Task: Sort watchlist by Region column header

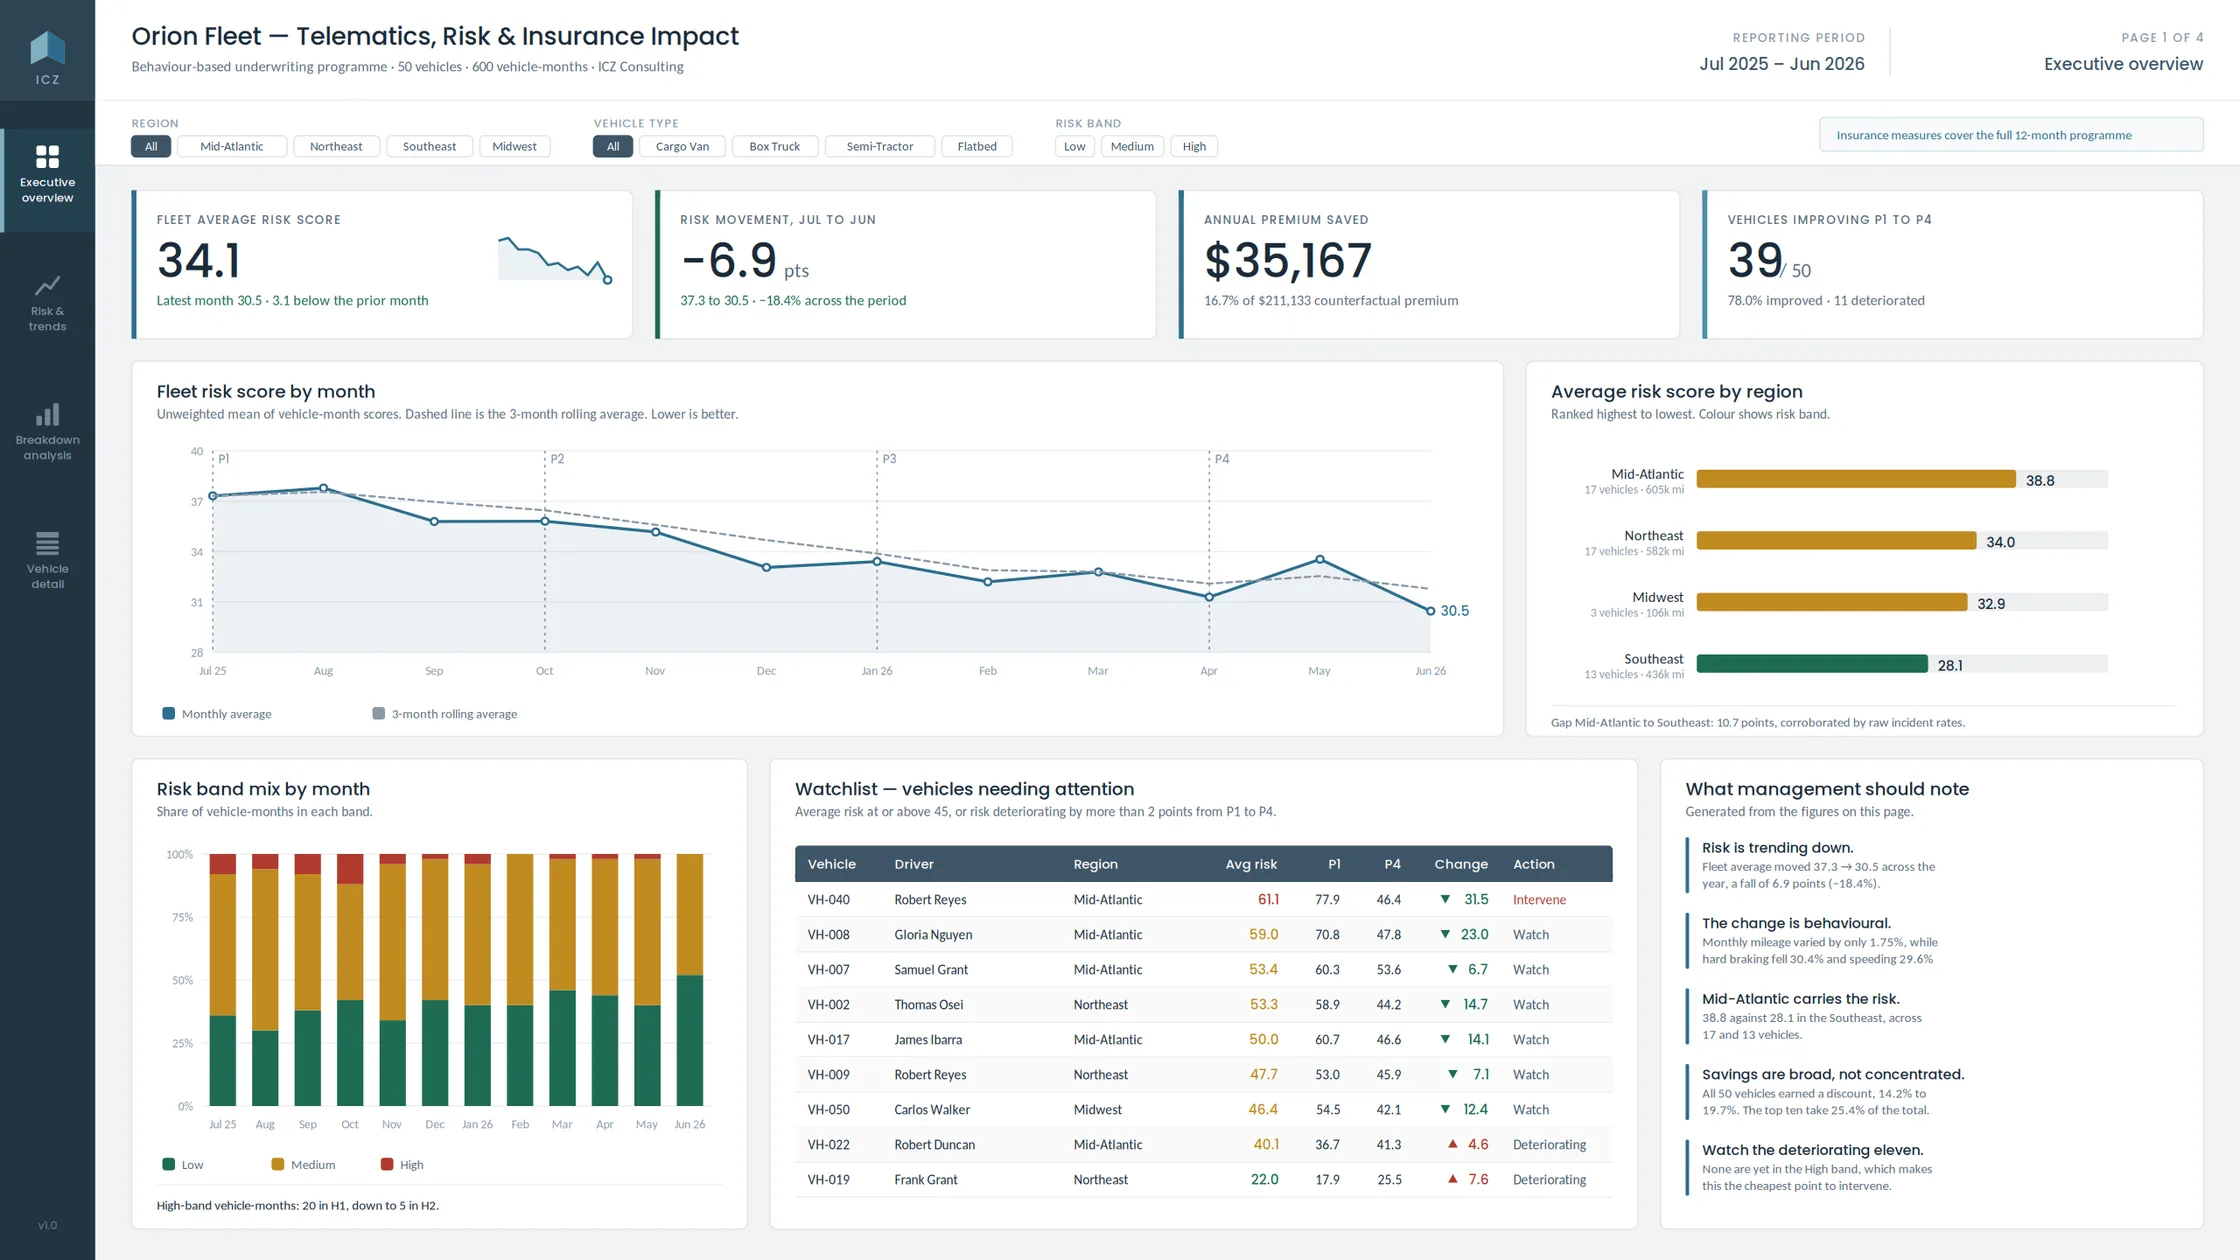Action: click(x=1095, y=864)
